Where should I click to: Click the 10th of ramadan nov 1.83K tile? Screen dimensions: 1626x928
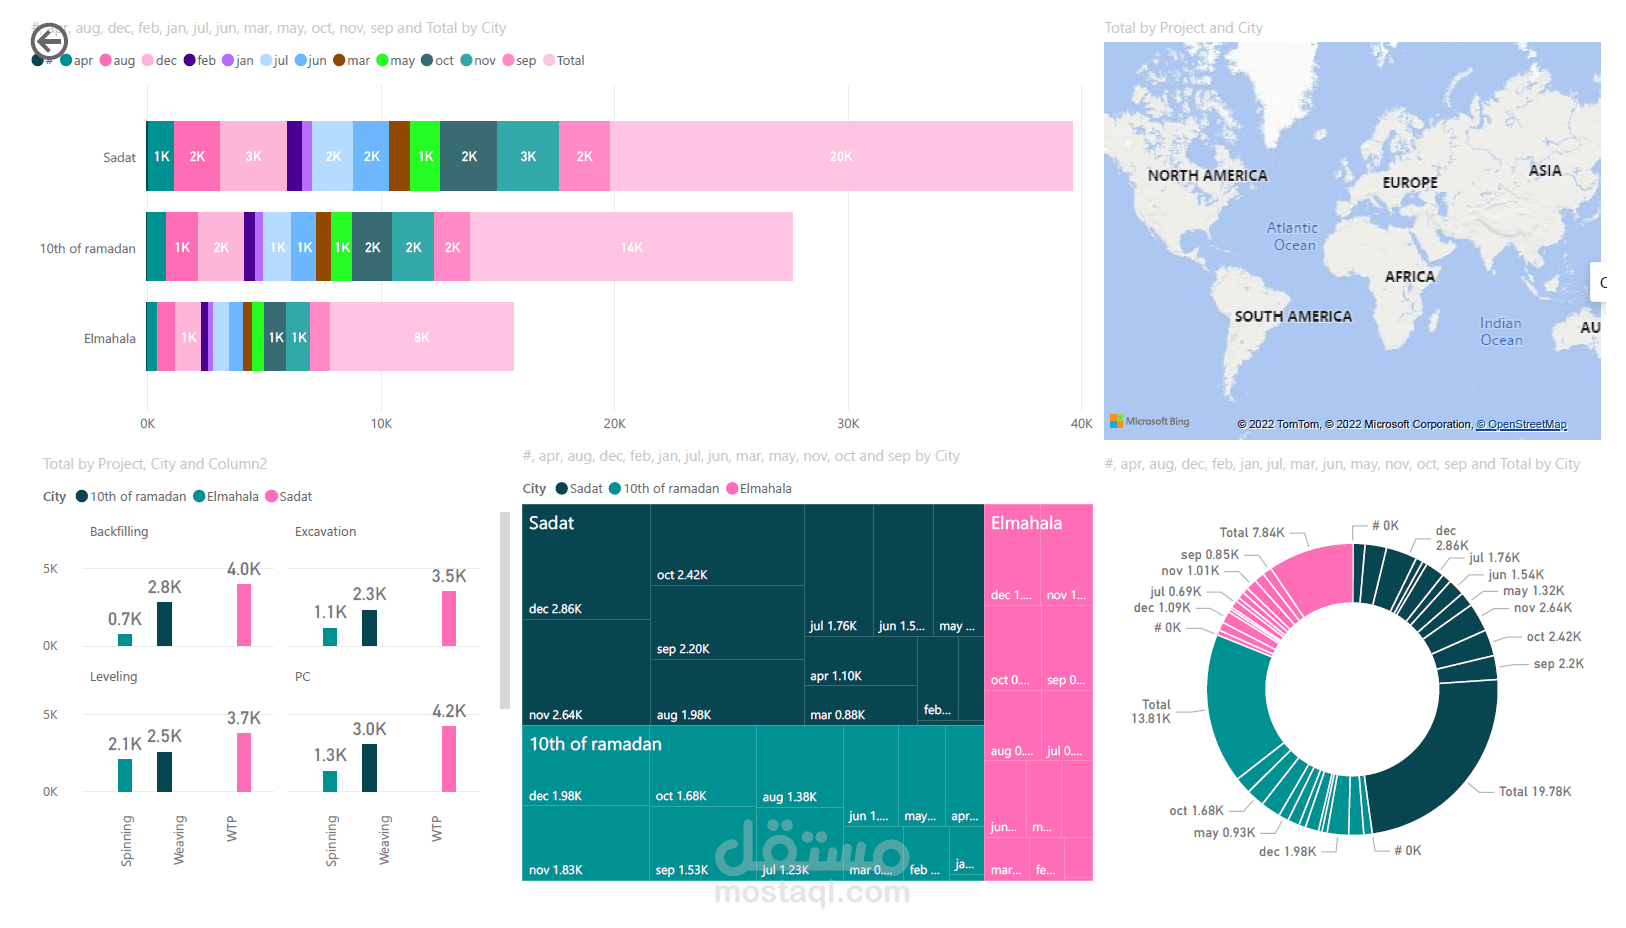(x=585, y=843)
